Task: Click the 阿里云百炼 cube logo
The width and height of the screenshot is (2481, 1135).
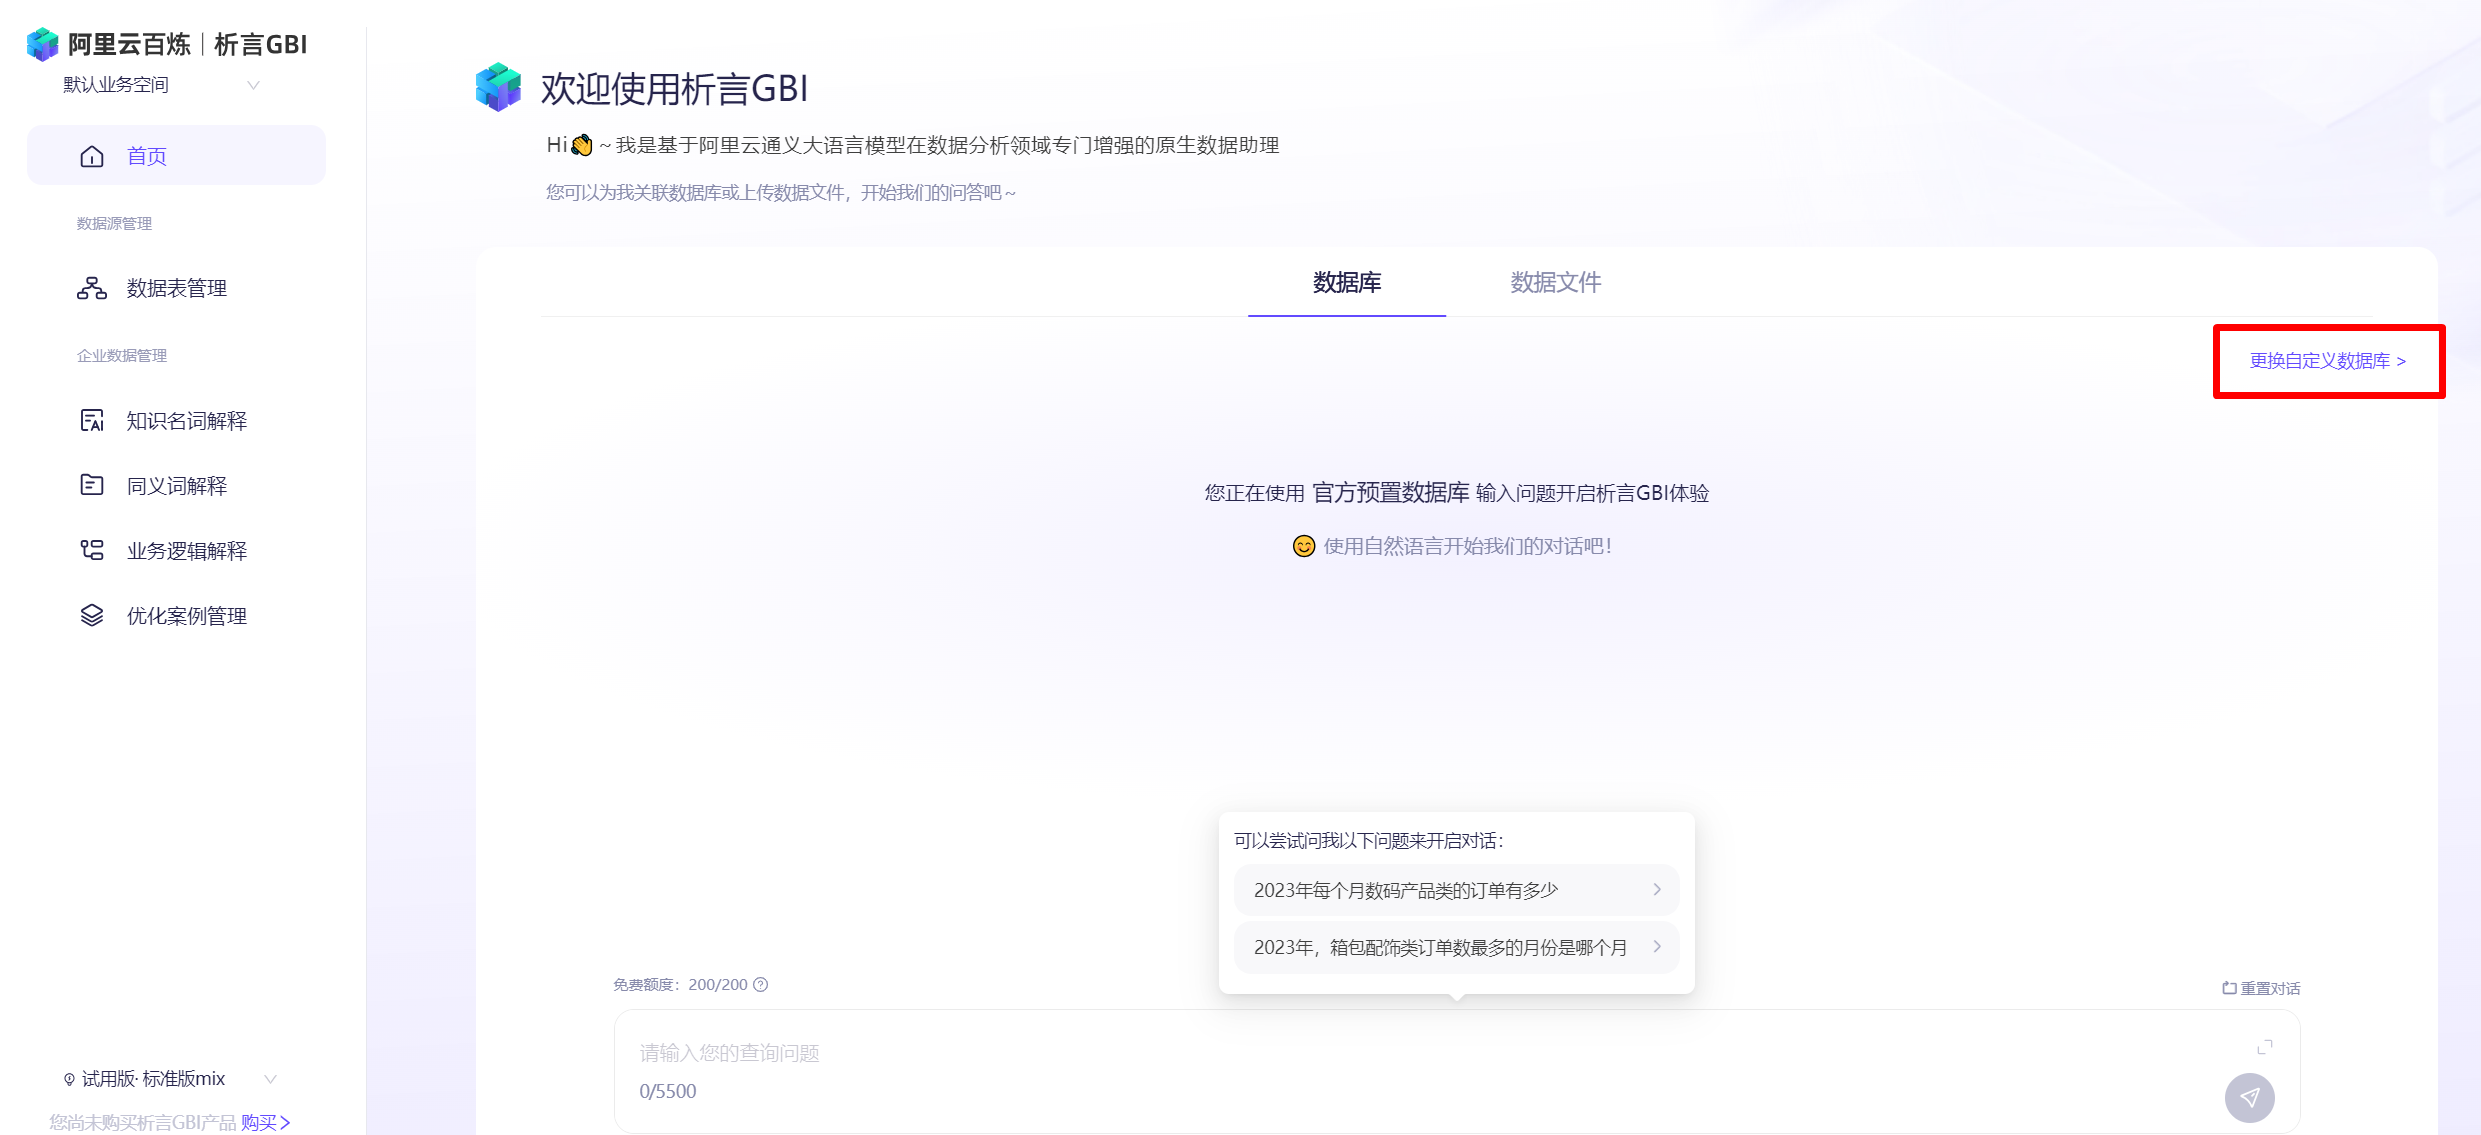Action: pos(42,44)
